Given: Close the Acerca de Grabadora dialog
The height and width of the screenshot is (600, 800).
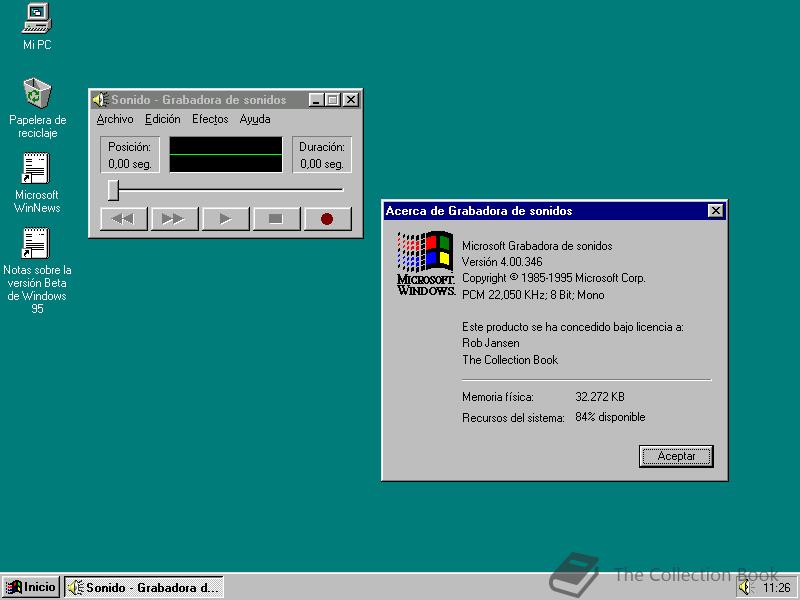Looking at the screenshot, I should click(716, 211).
